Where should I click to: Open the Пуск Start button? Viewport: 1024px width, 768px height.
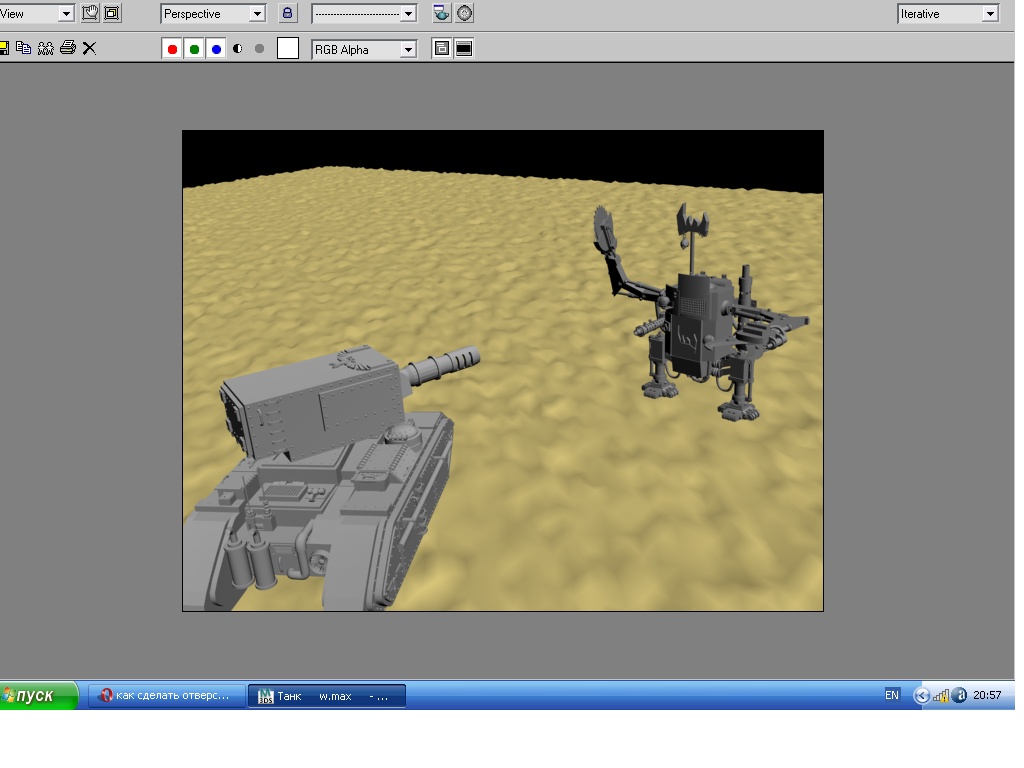[39, 696]
